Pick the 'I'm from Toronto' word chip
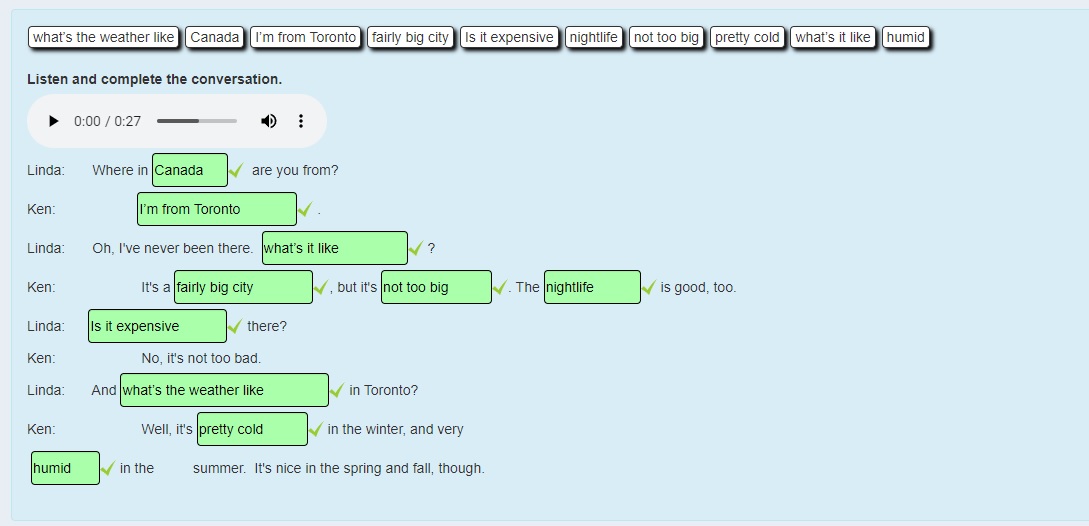Viewport: 1089px width, 526px height. [306, 37]
